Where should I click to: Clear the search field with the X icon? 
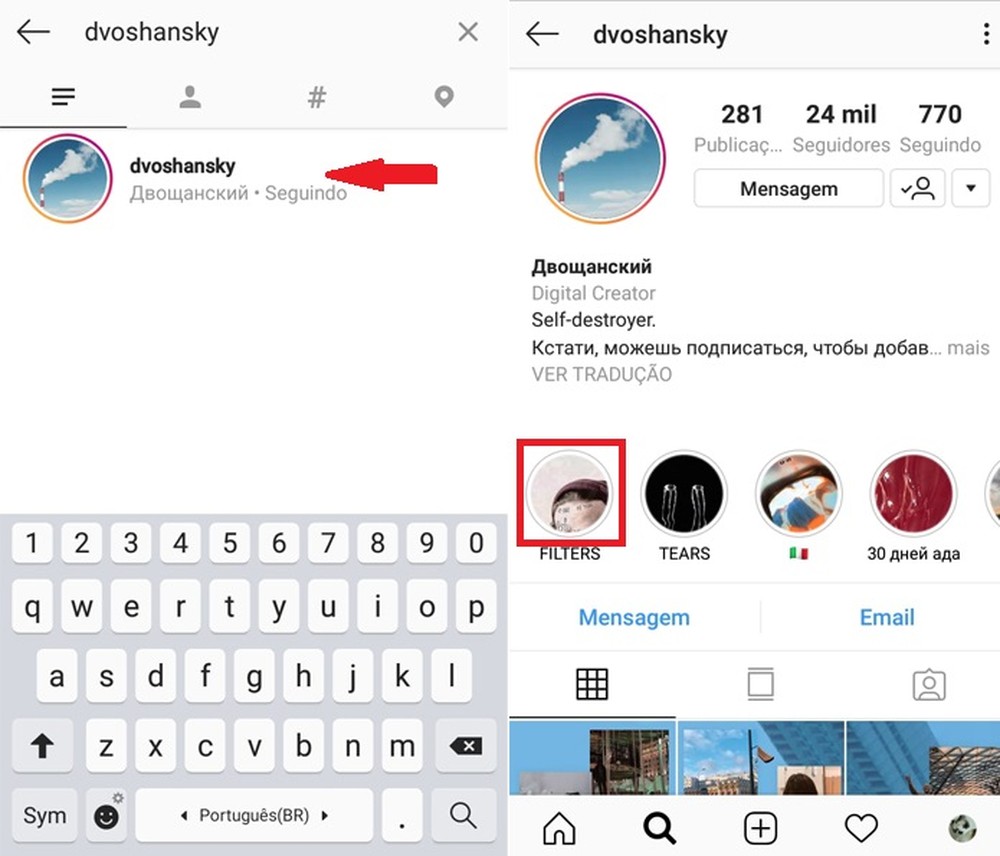[468, 31]
